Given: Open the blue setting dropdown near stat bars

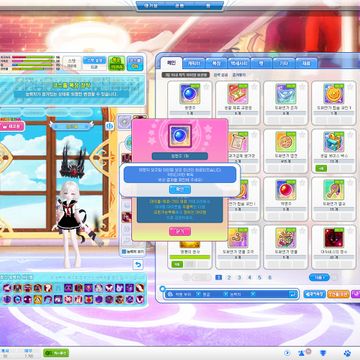Looking at the screenshot, I should pyautogui.click(x=94, y=60).
